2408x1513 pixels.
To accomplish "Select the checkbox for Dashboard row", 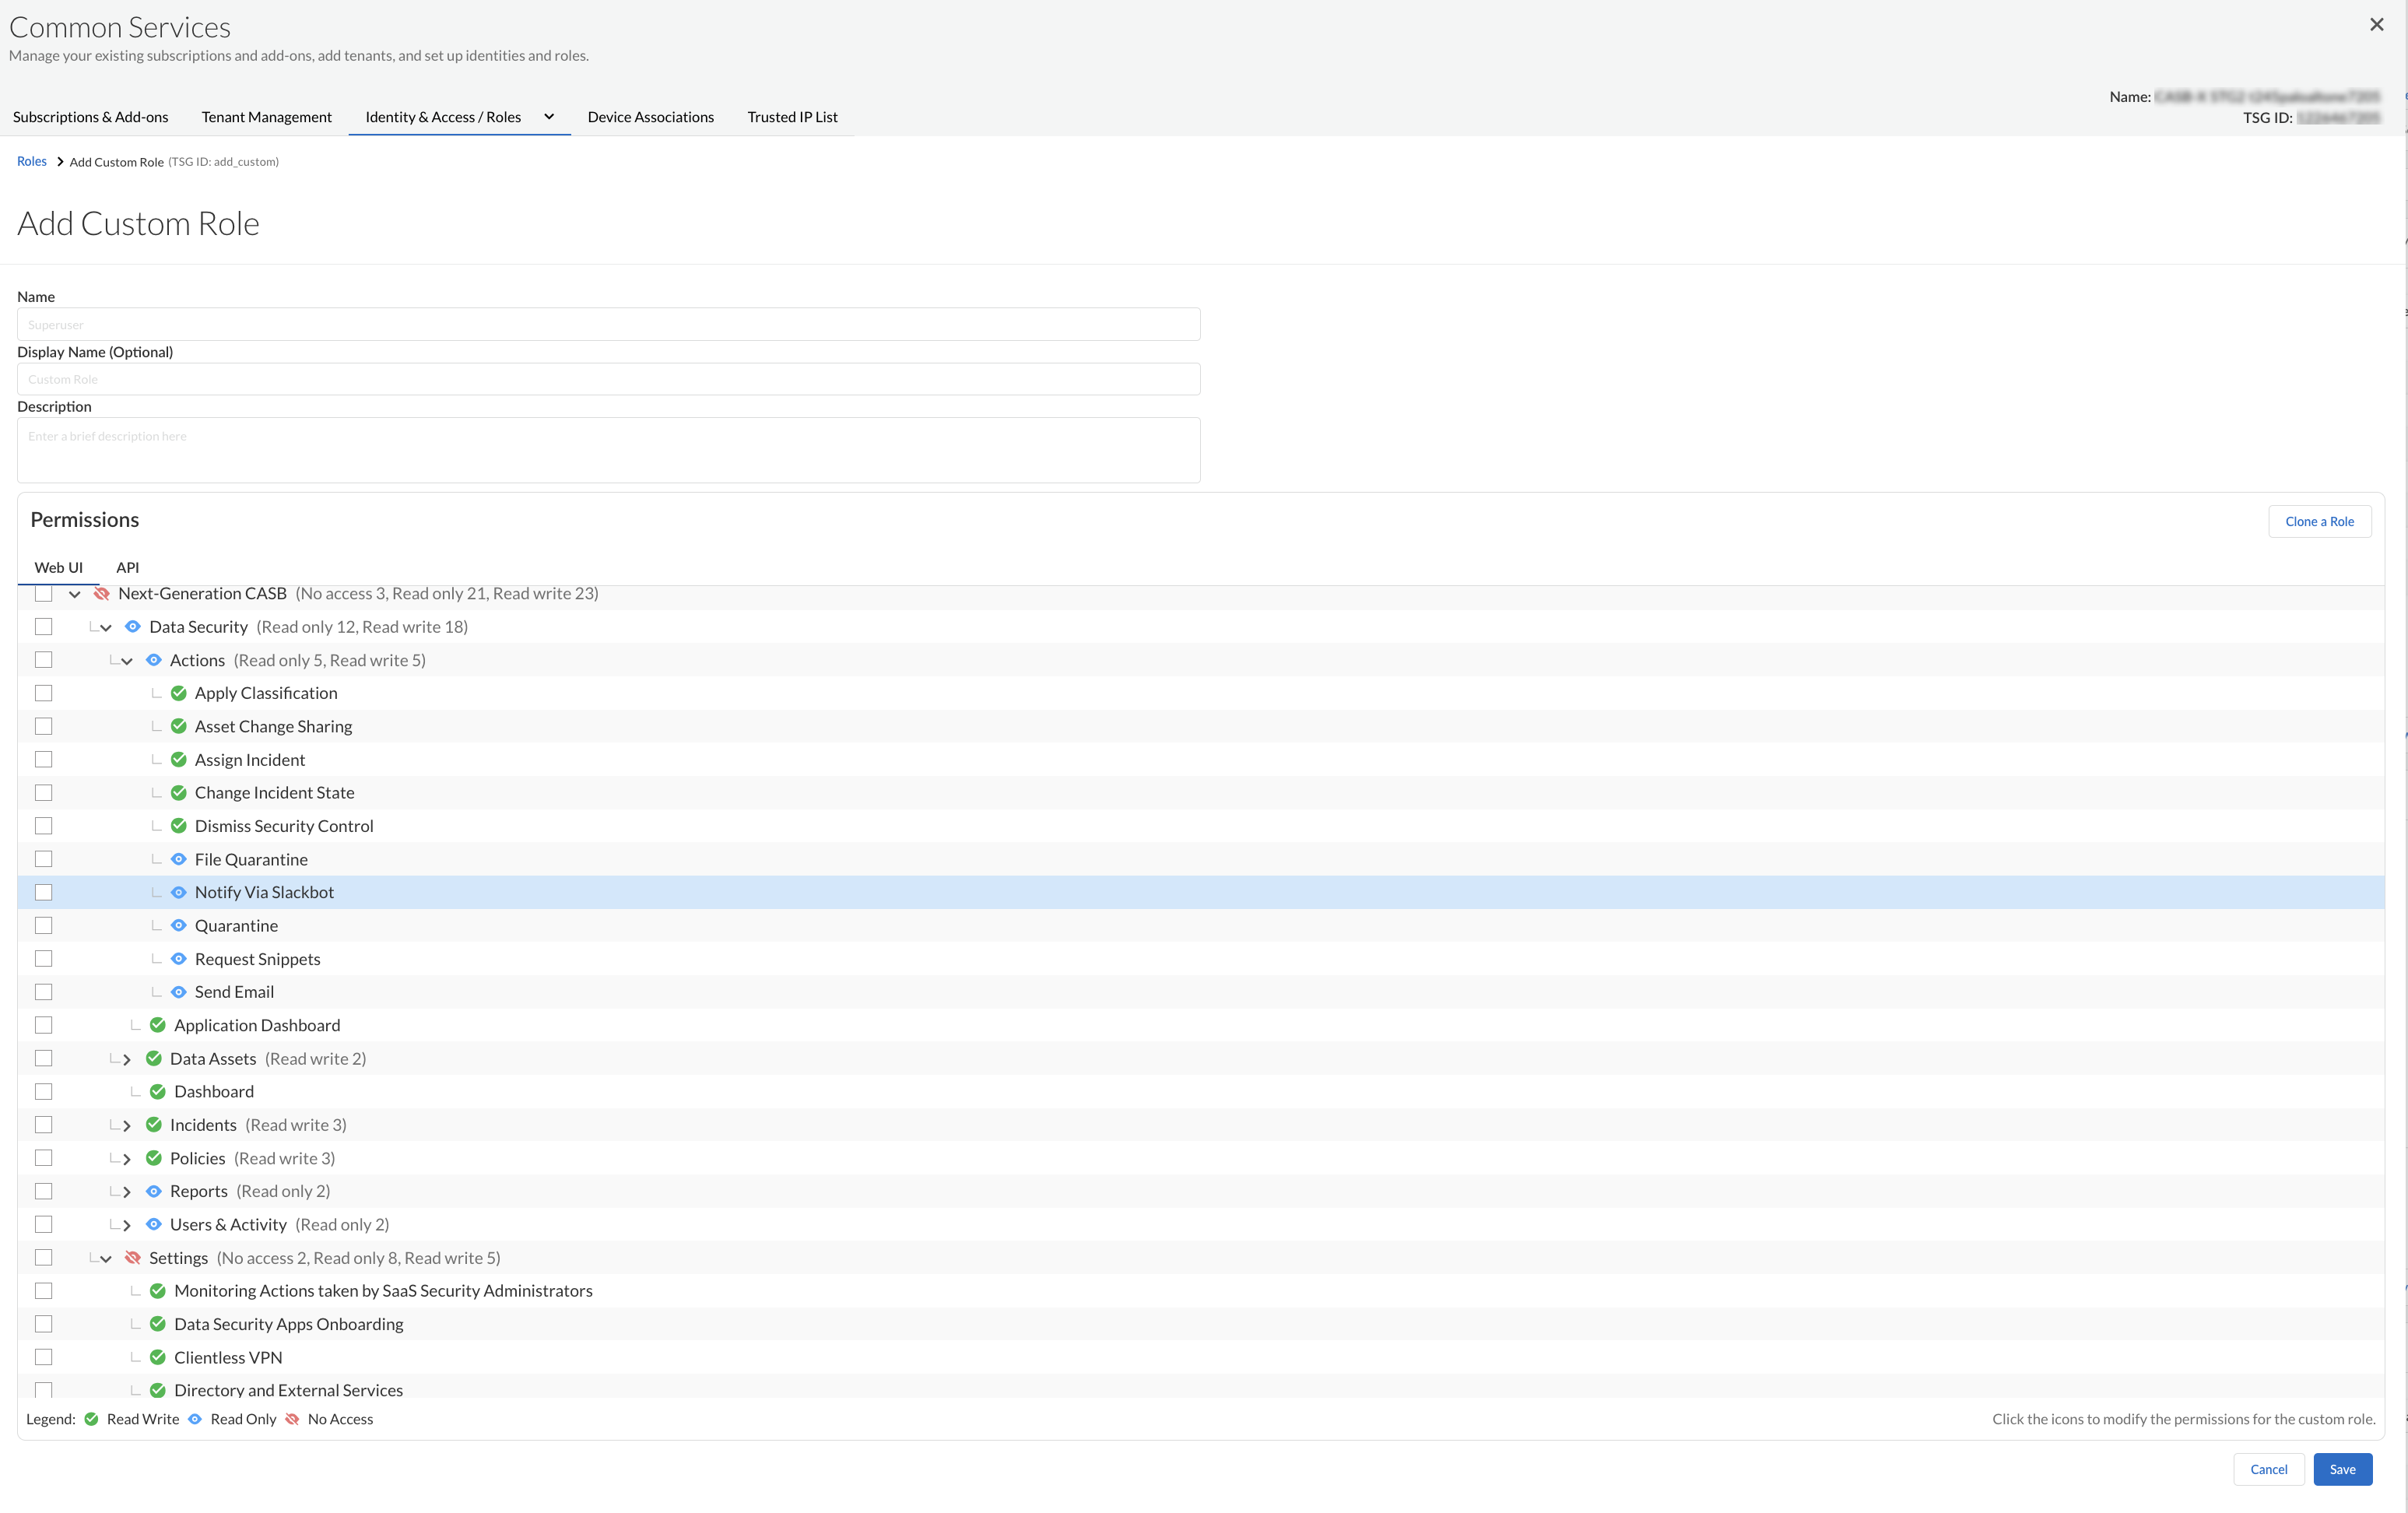I will [x=44, y=1092].
